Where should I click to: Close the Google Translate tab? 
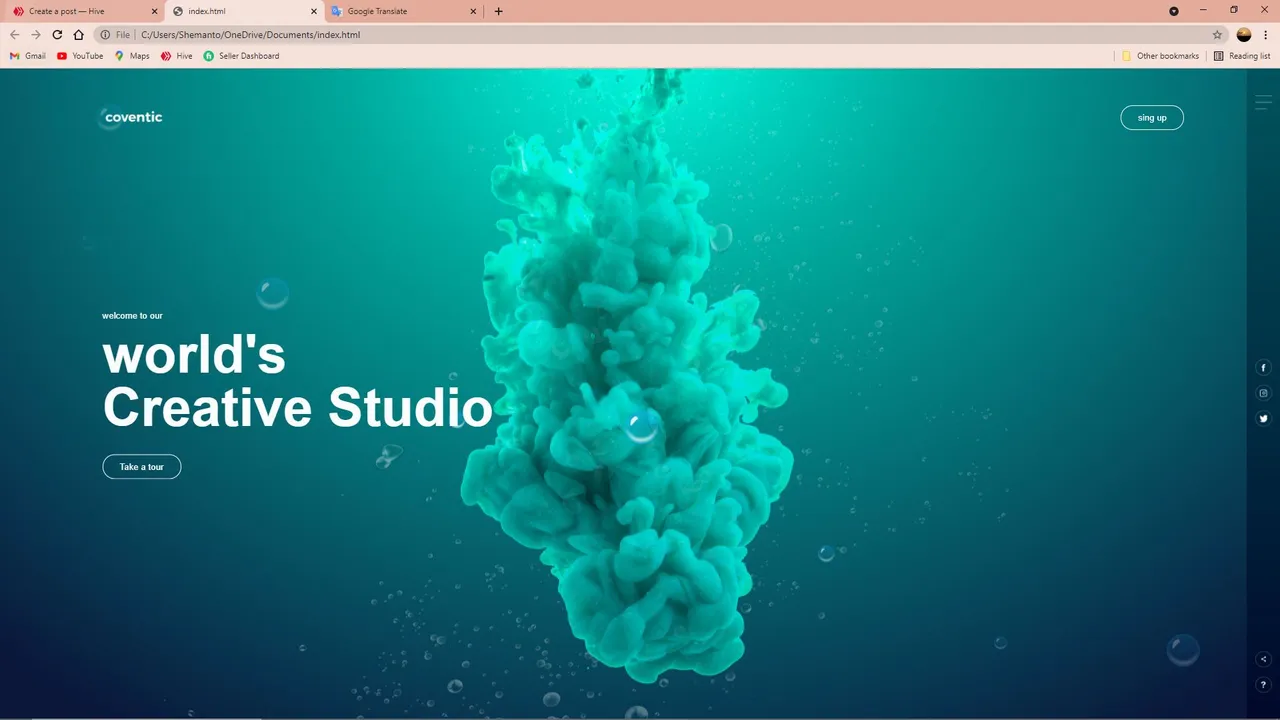point(473,11)
